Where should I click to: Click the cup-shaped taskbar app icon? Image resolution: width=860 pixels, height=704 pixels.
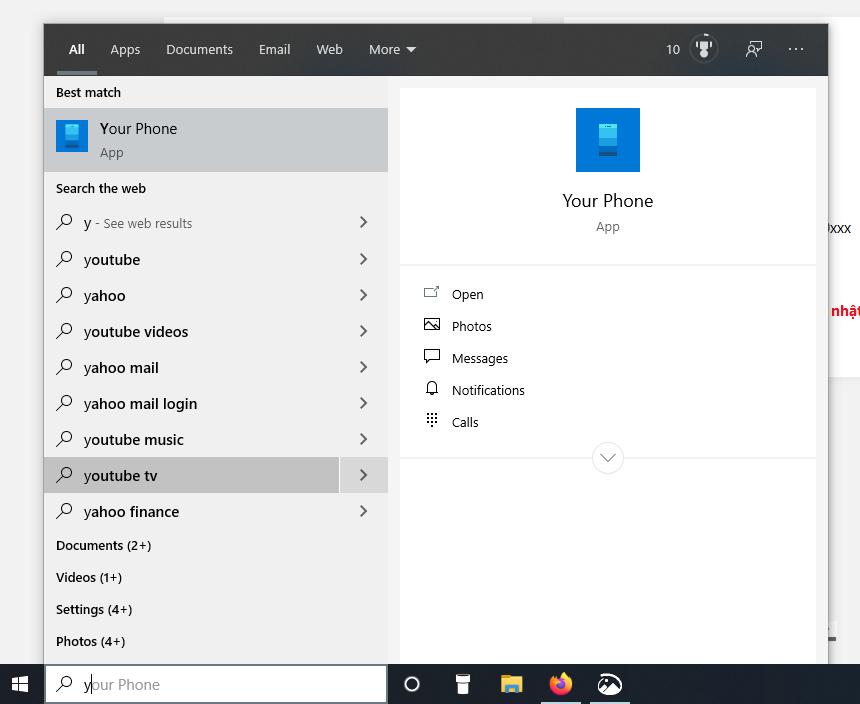[x=463, y=684]
